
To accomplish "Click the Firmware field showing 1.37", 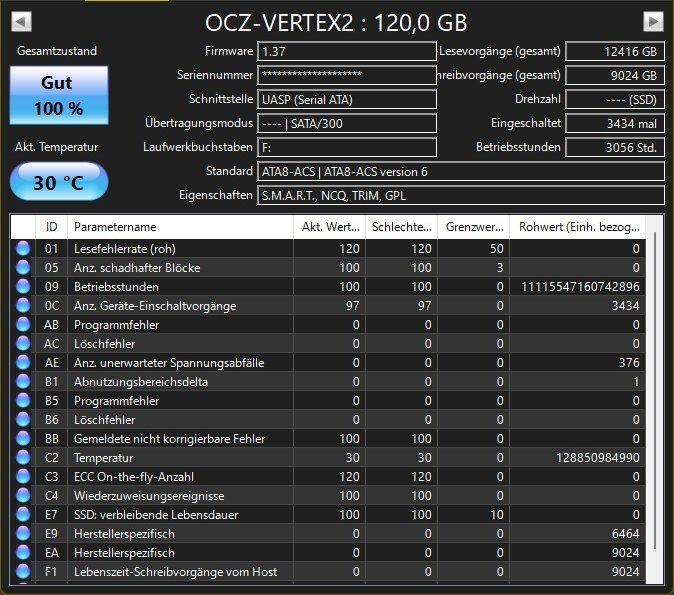I will (347, 51).
